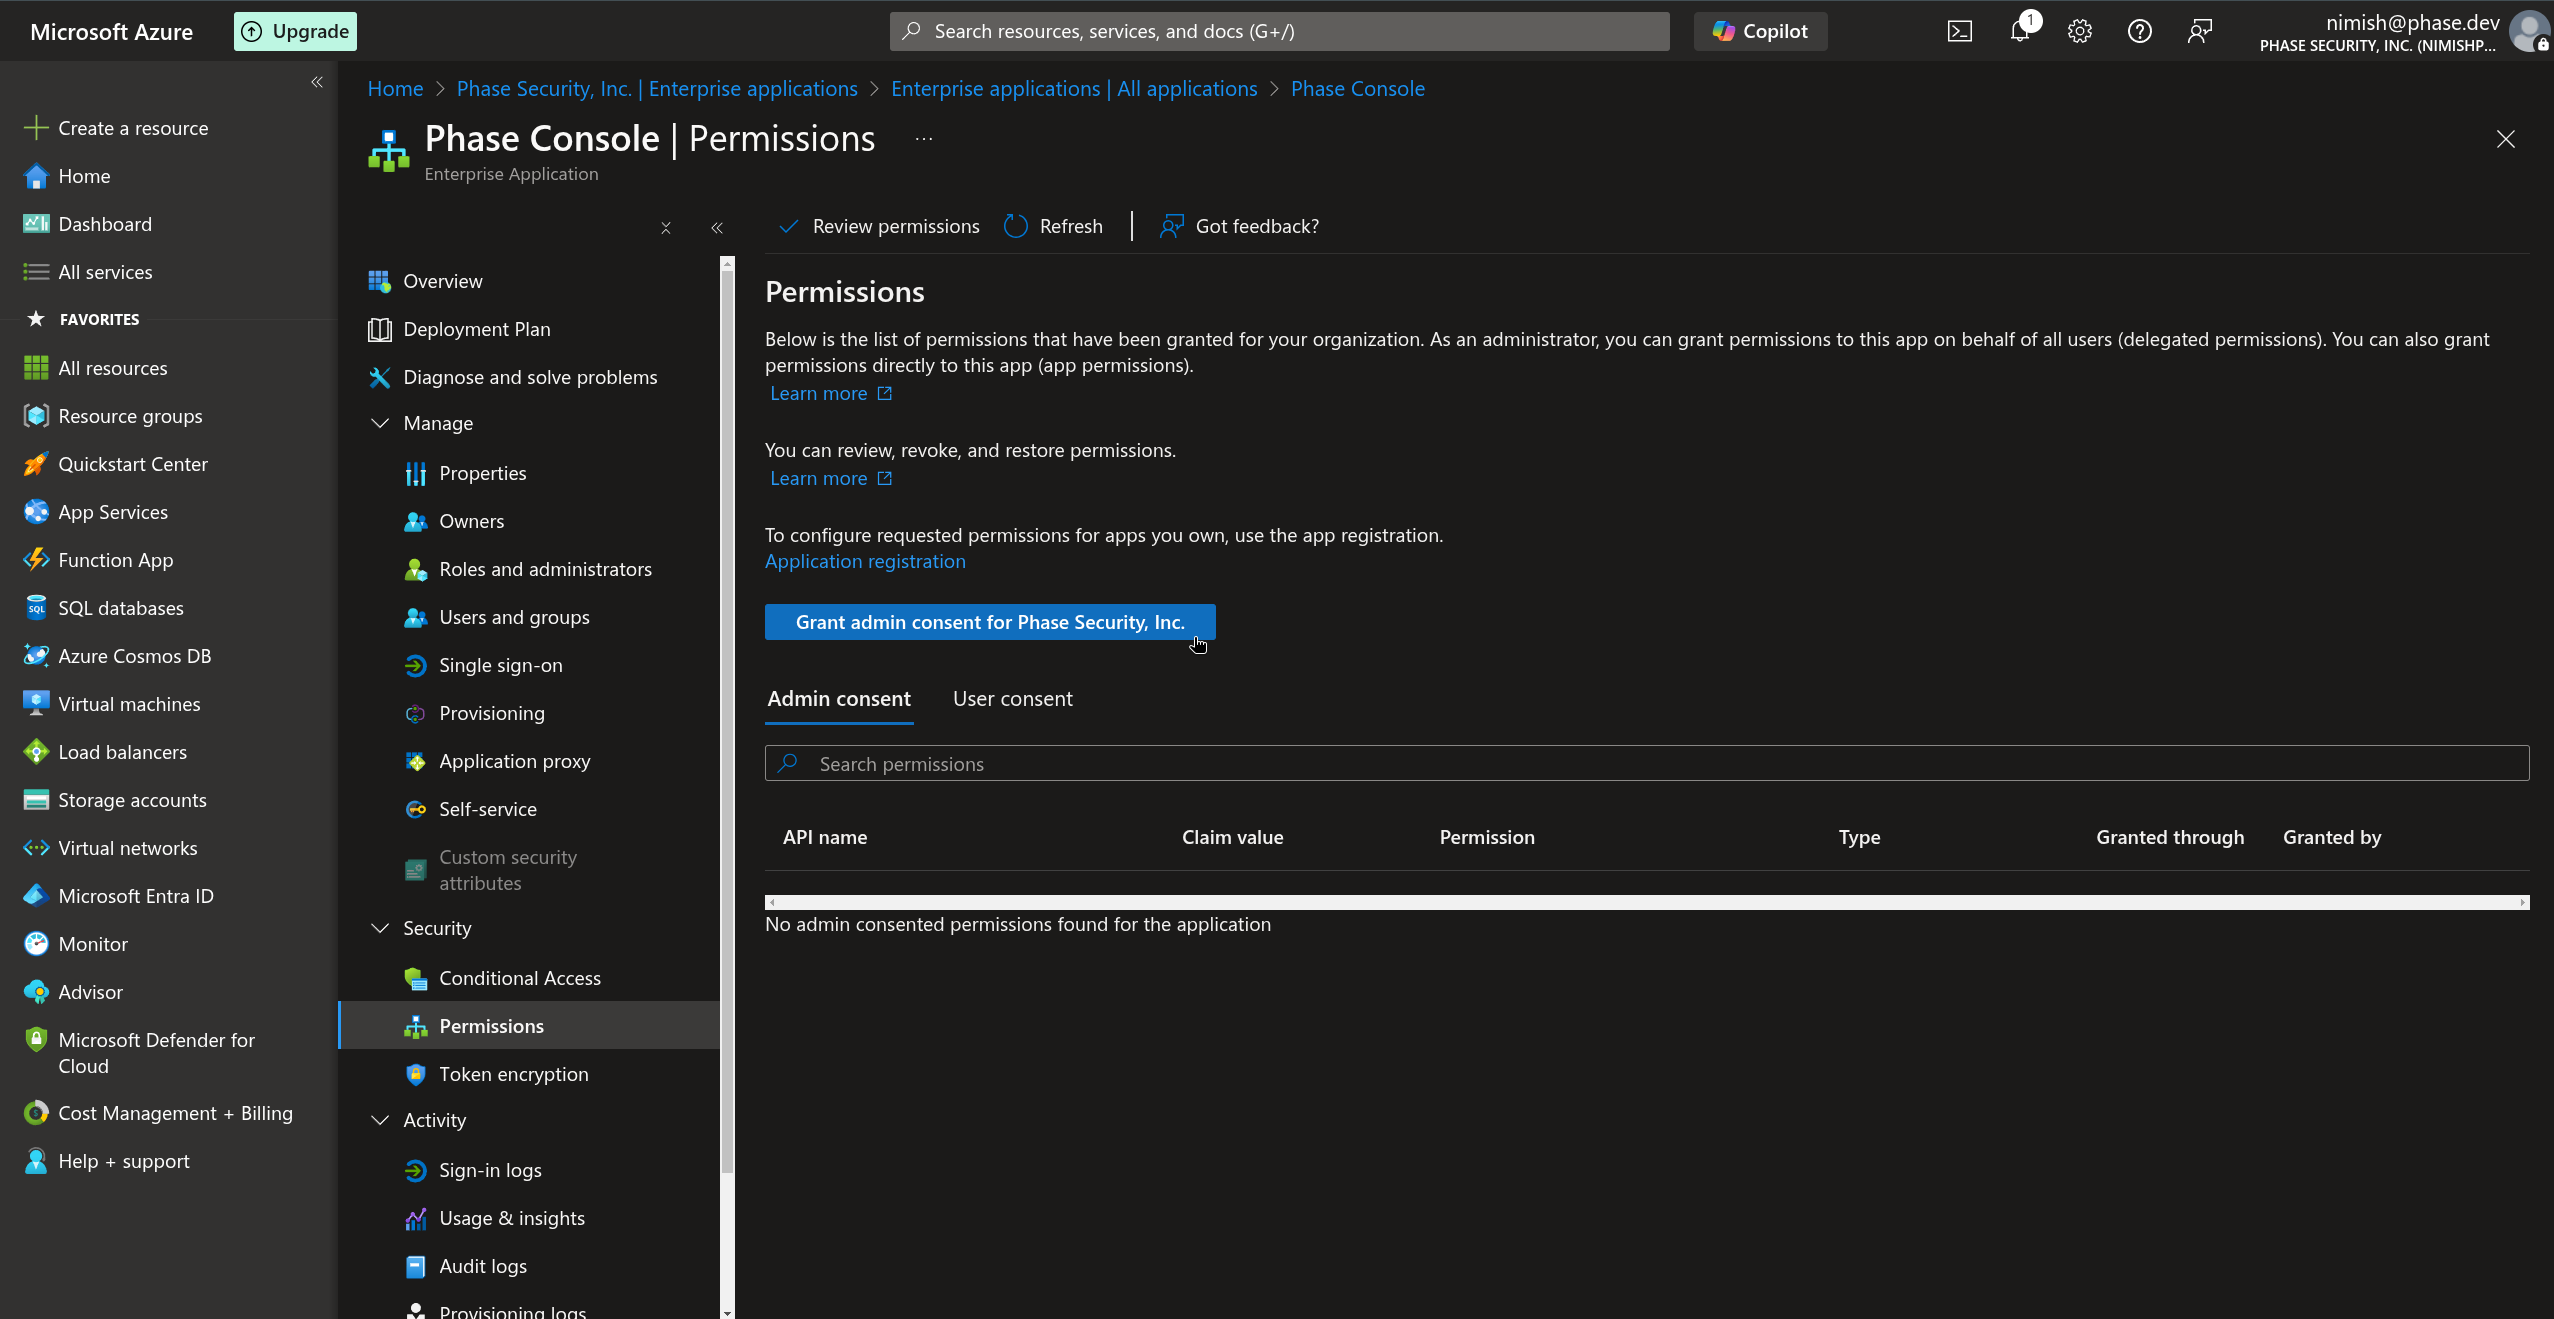
Task: Open Audit logs for the application
Action: coord(483,1266)
